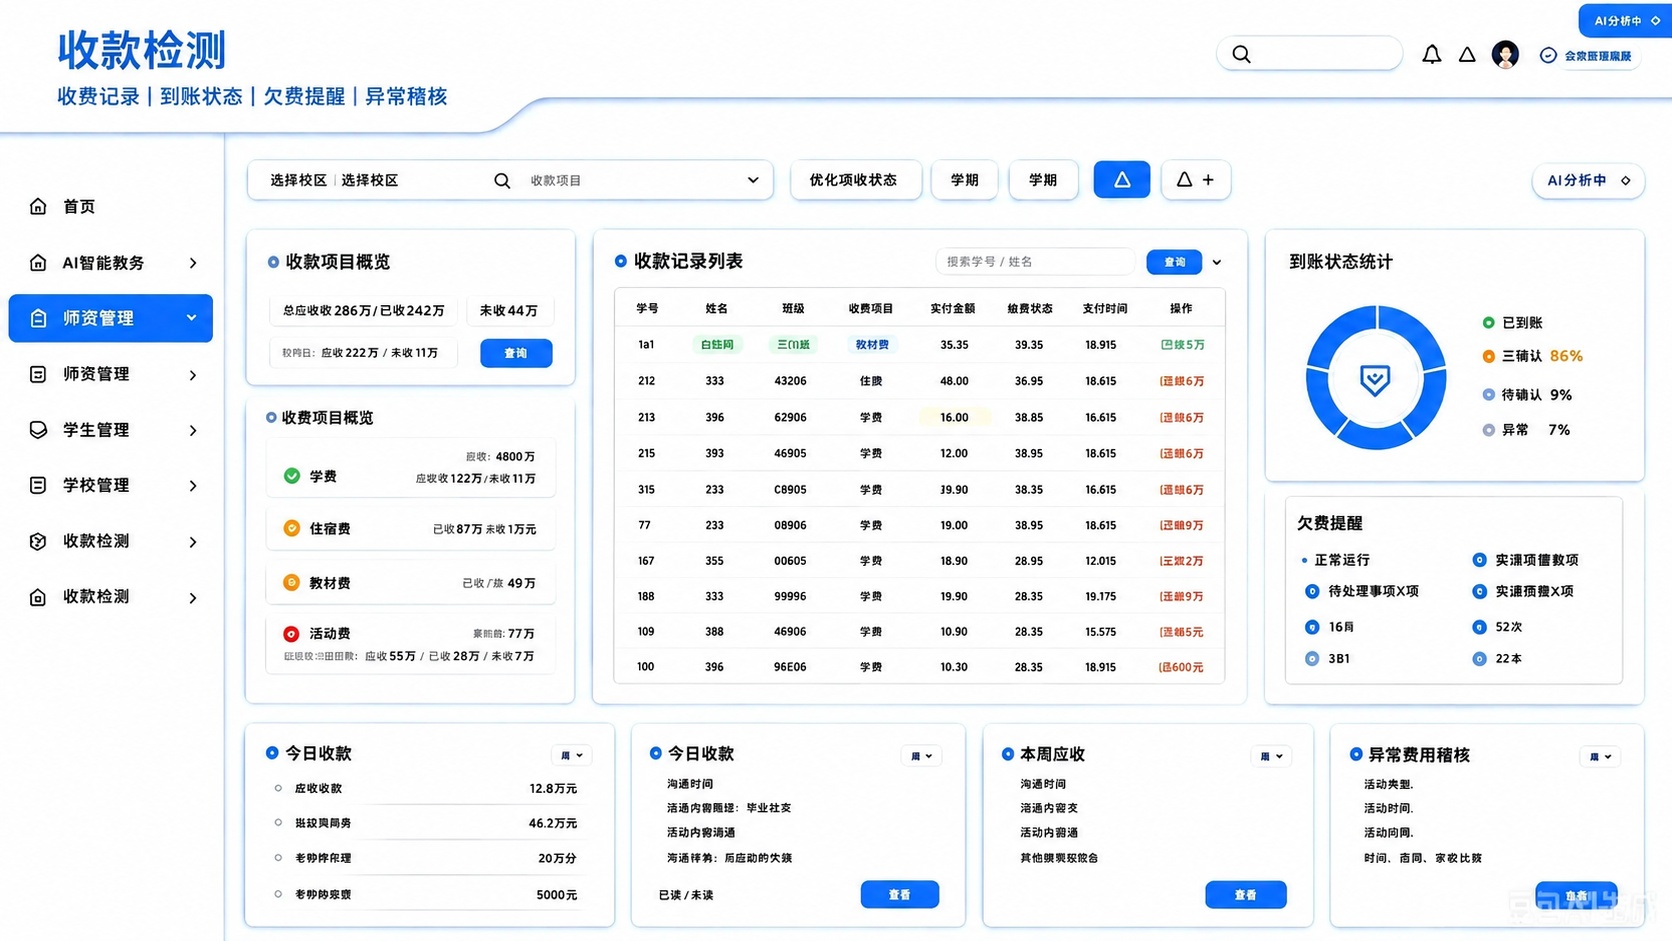Open AI智能教务 in sidebar
This screenshot has width=1672, height=941.
(103, 262)
